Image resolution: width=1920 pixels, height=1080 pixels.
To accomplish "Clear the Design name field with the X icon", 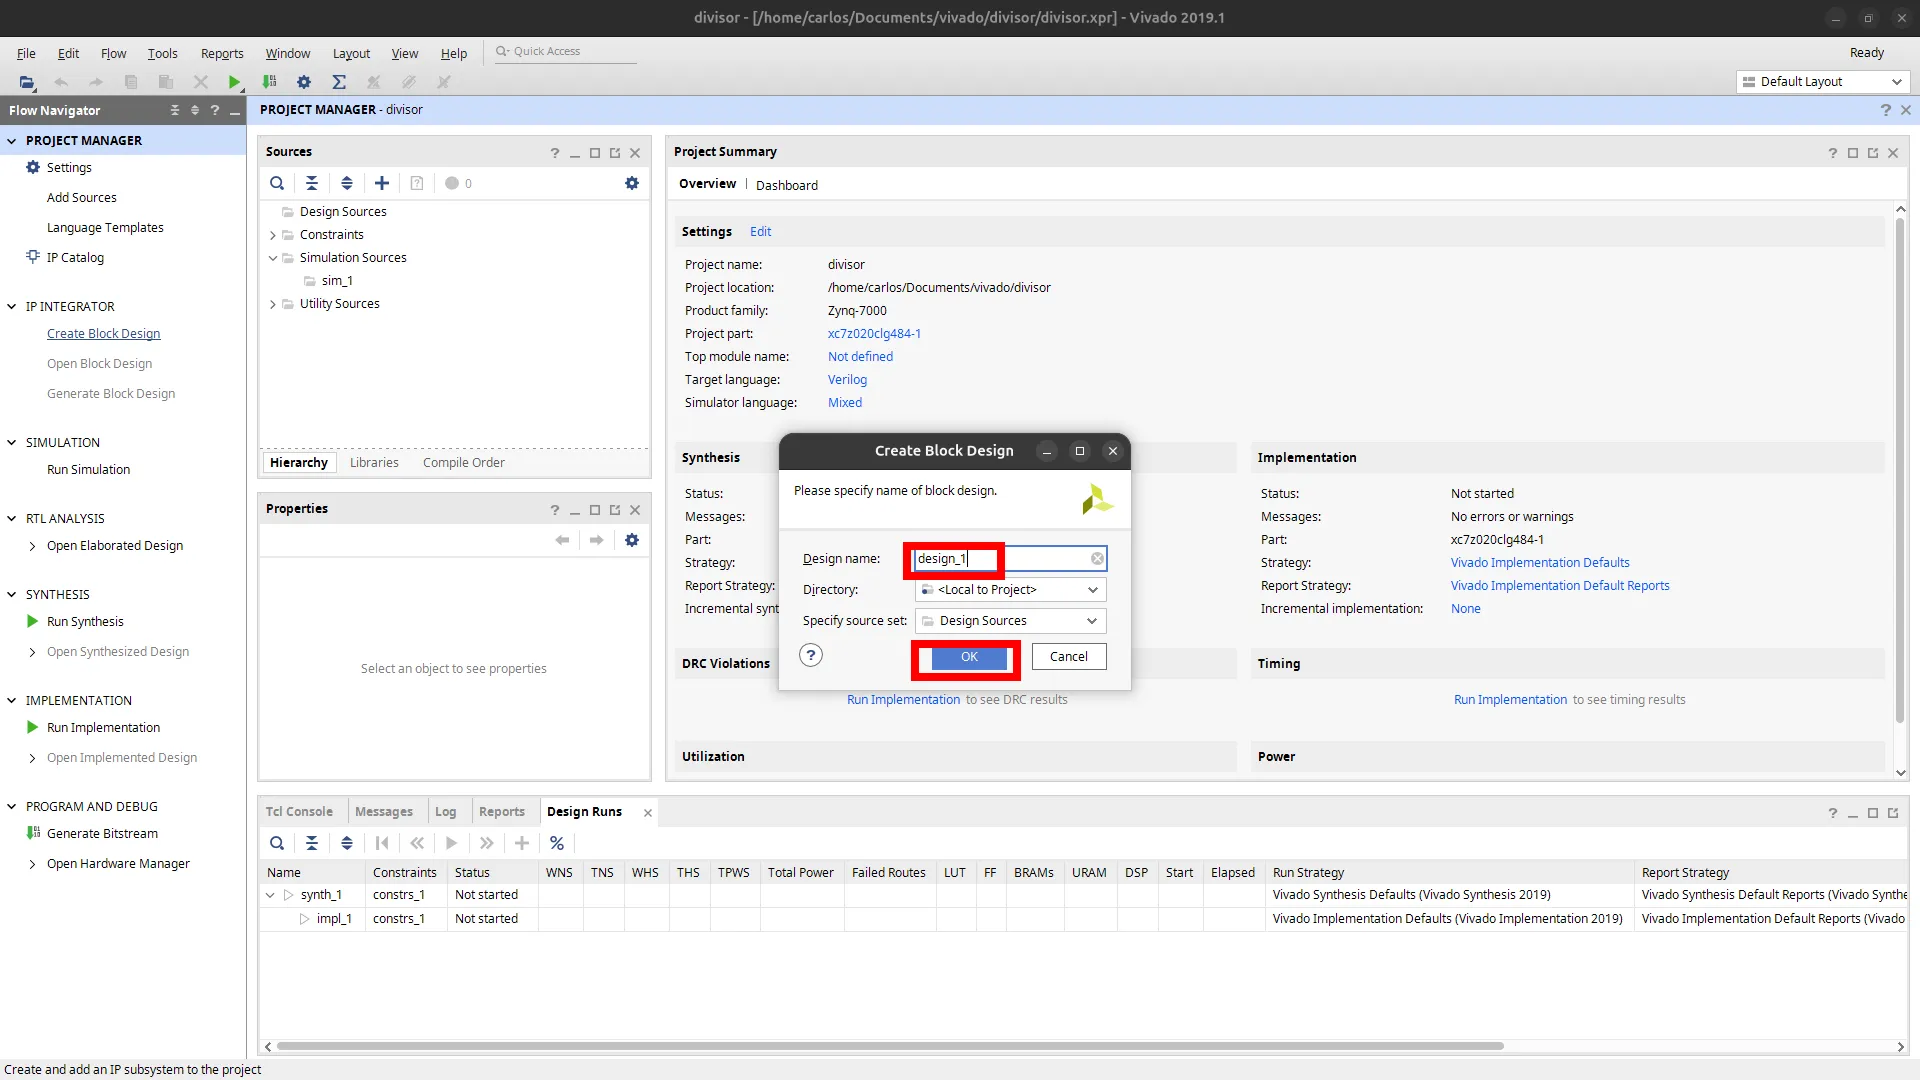I will pyautogui.click(x=1097, y=559).
